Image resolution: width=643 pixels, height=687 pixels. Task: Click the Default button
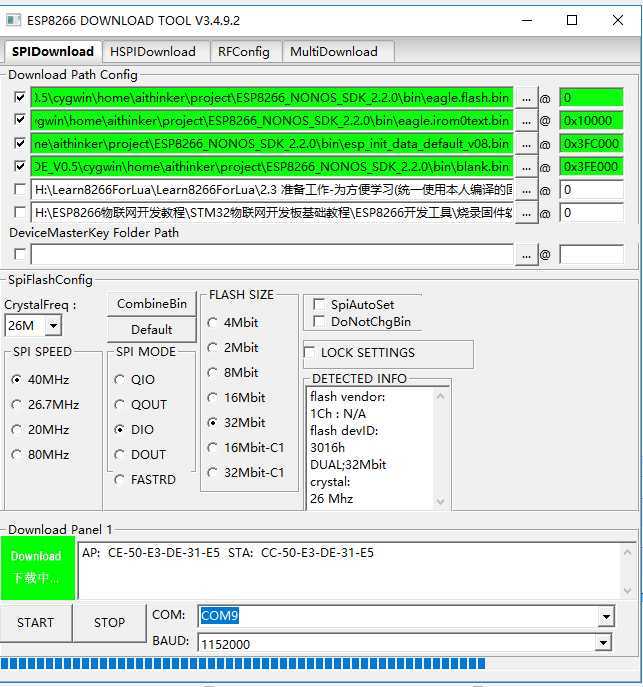tap(152, 329)
